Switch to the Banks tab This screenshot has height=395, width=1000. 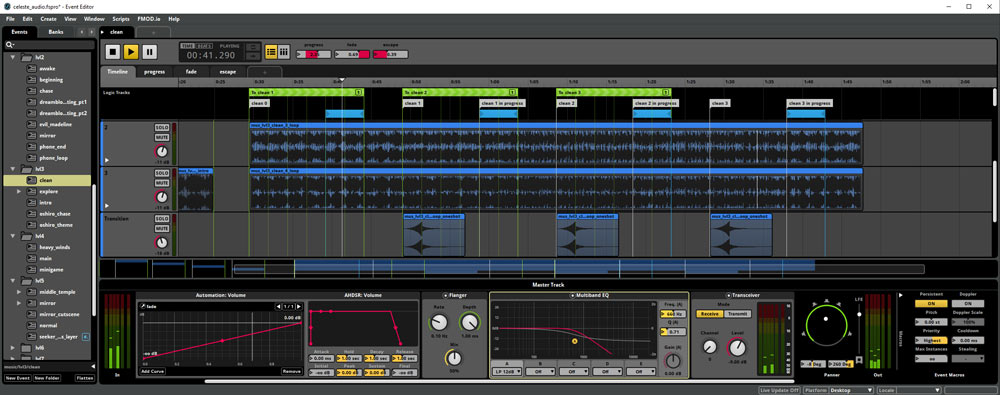(56, 32)
